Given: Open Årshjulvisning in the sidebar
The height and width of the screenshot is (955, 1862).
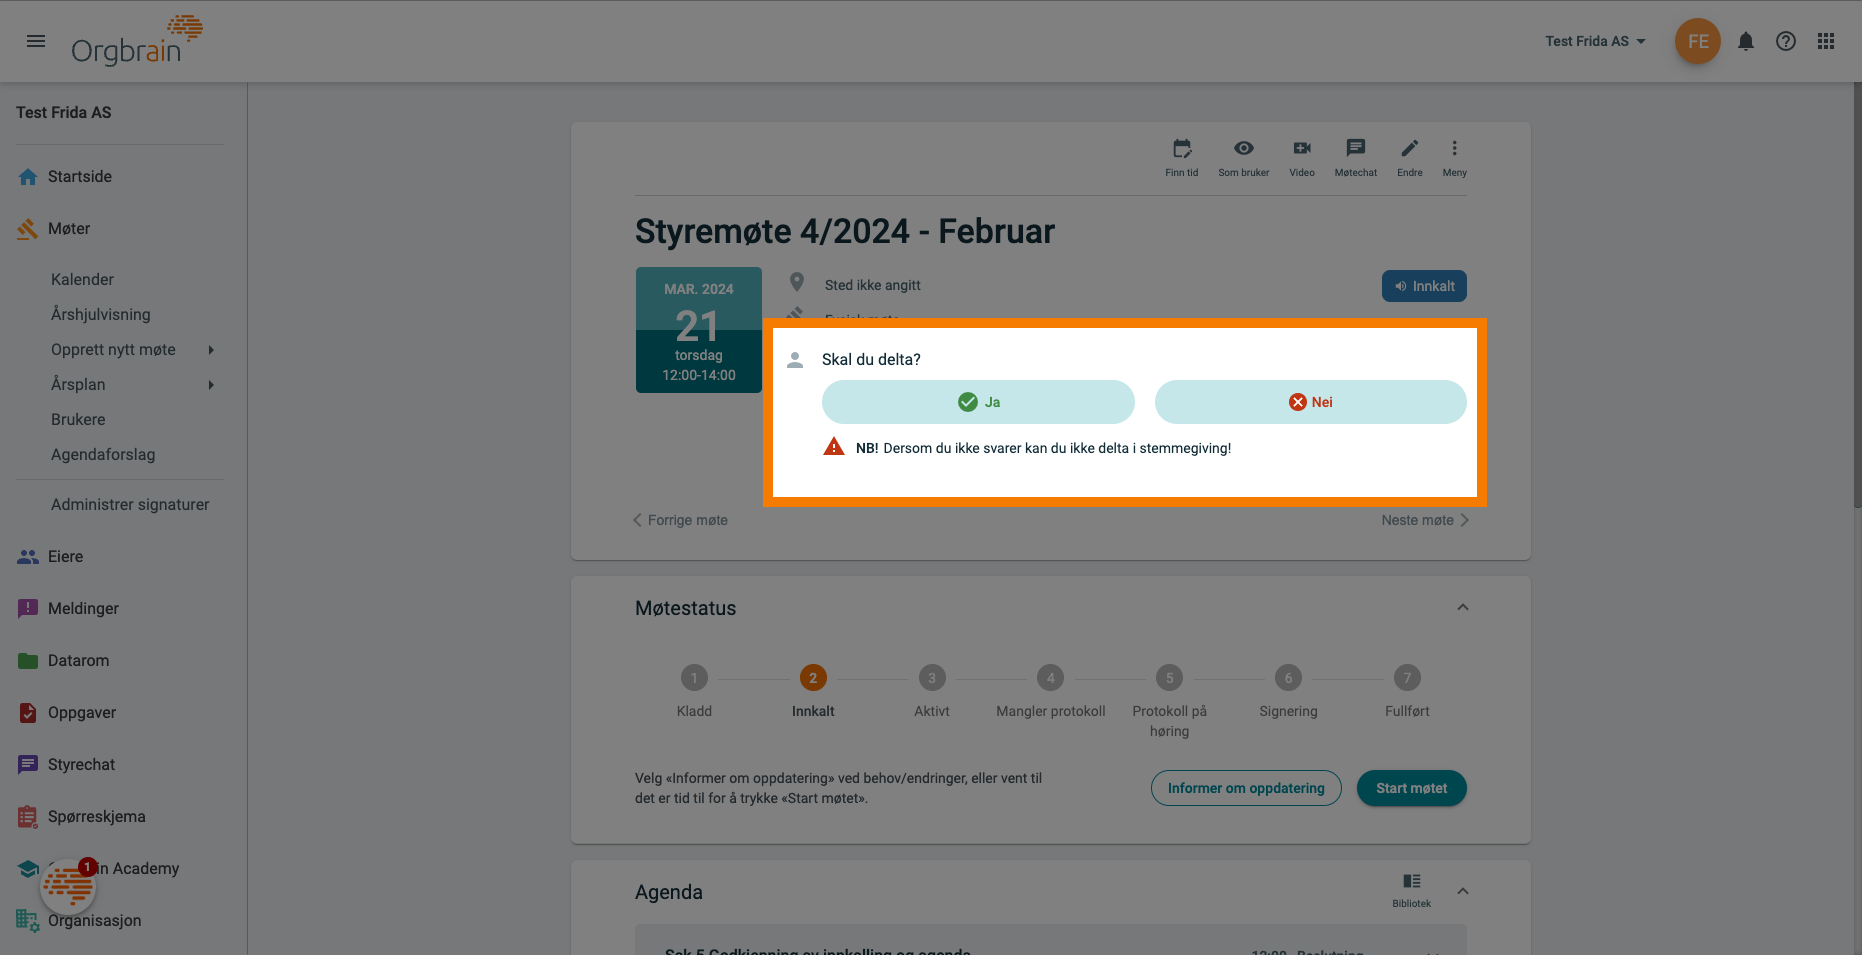Looking at the screenshot, I should pos(101,314).
